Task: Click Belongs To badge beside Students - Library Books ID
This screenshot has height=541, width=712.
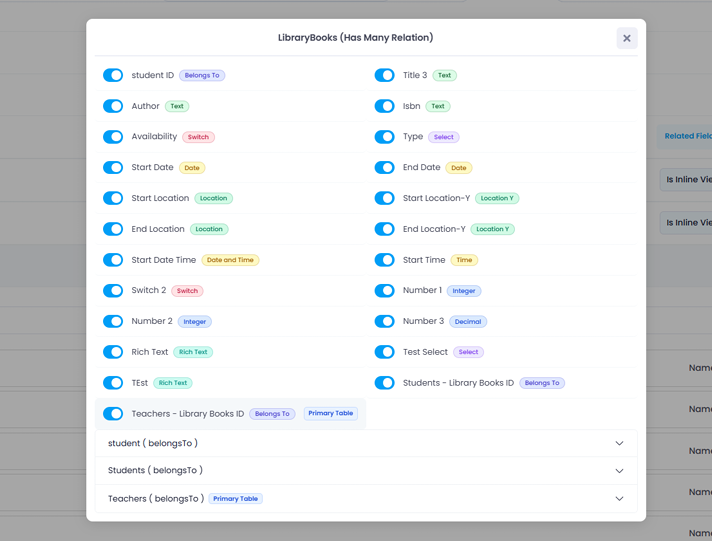Action: pos(542,383)
